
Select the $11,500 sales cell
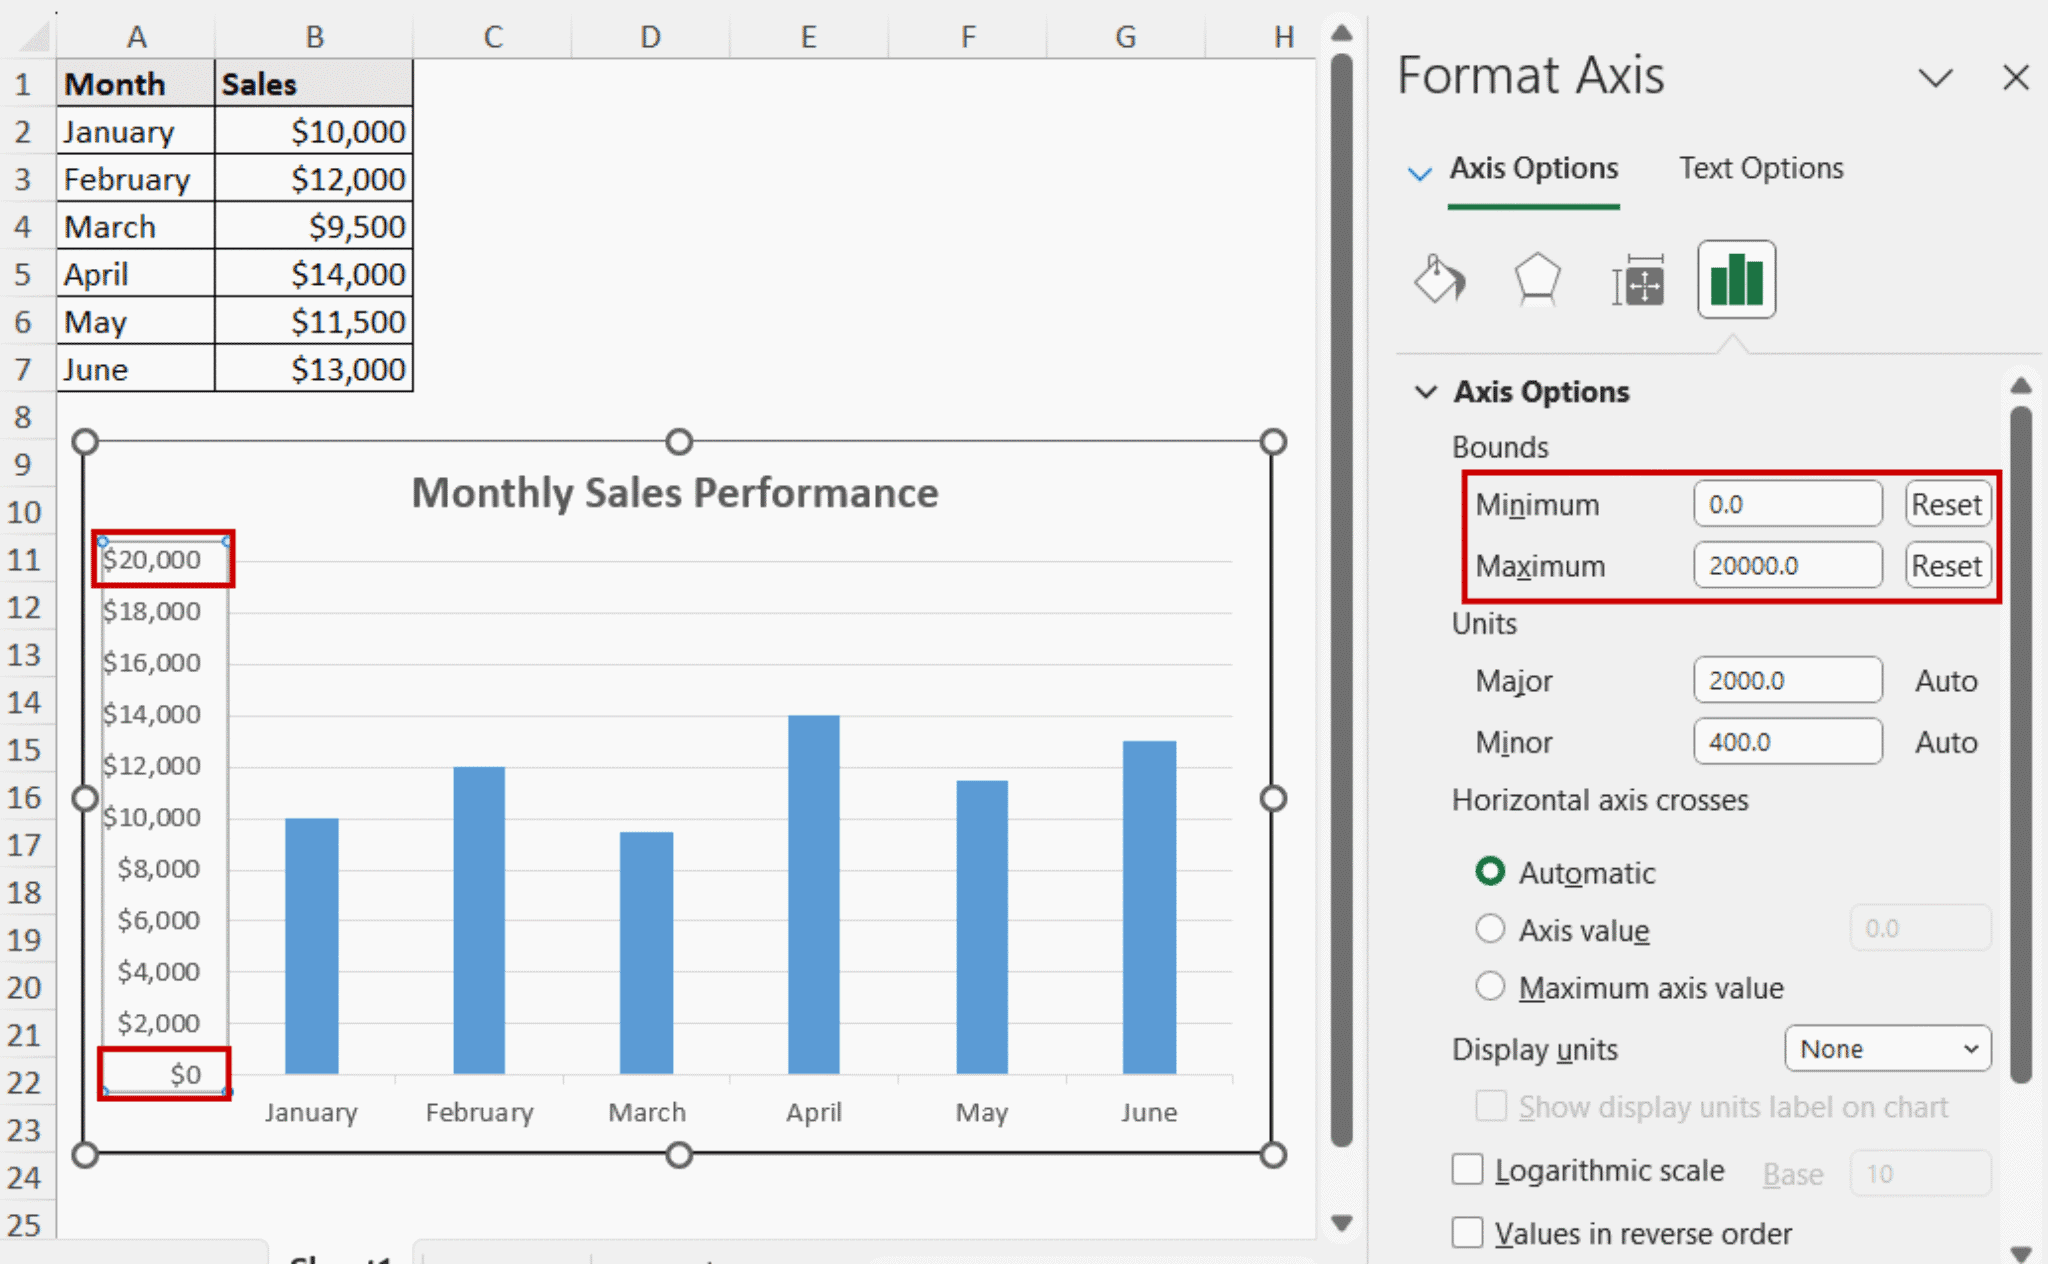pyautogui.click(x=313, y=322)
